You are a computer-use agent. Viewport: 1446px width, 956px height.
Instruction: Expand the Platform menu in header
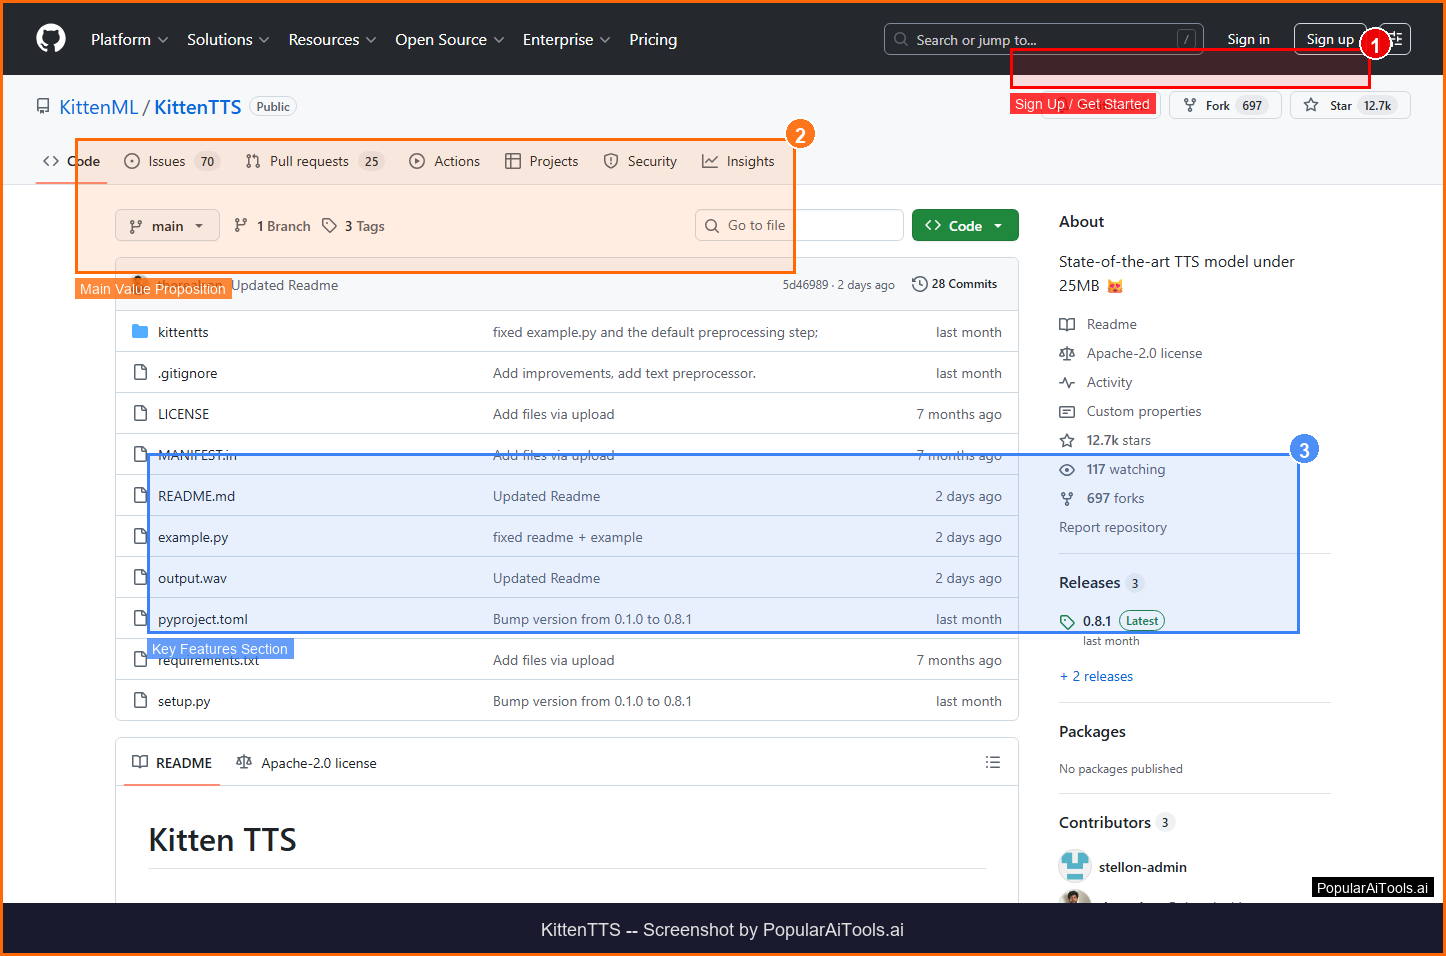click(x=129, y=40)
